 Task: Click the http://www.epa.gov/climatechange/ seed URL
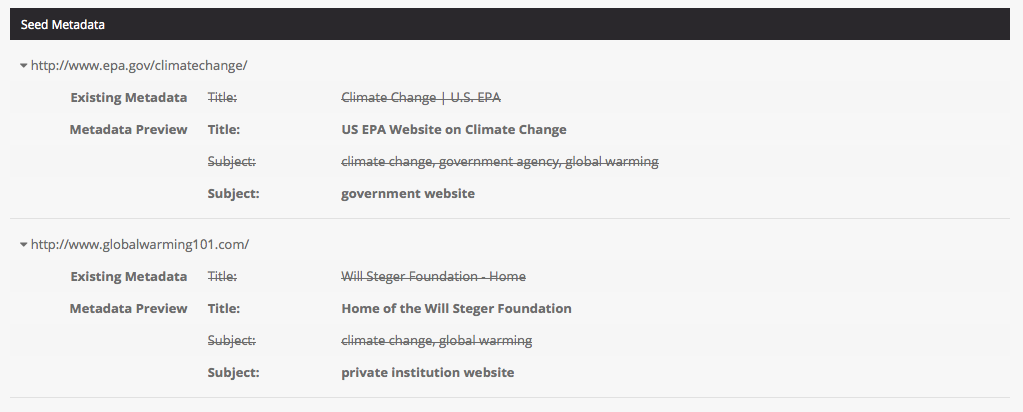click(139, 66)
